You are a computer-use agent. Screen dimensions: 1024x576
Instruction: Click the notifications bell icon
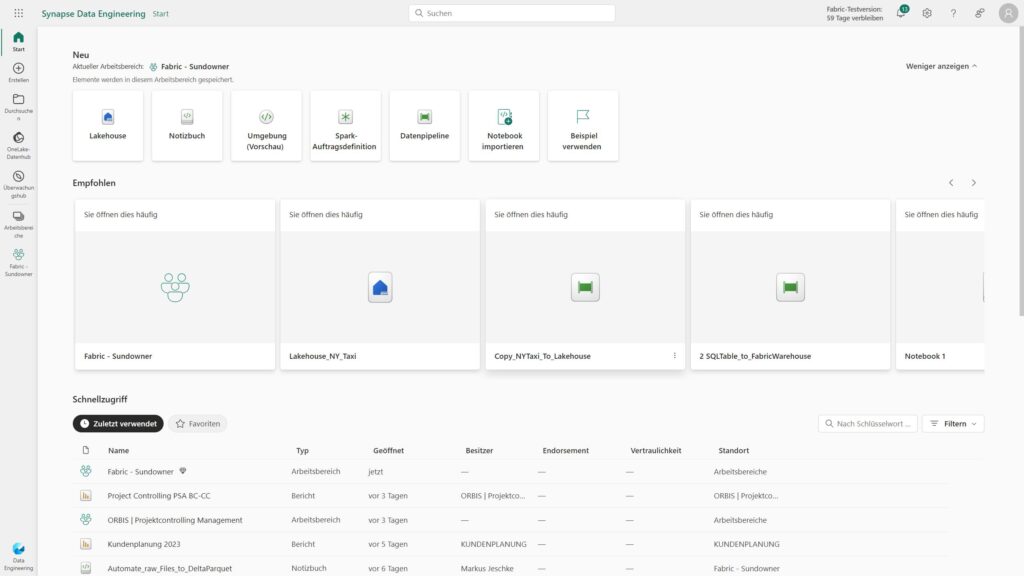901,13
